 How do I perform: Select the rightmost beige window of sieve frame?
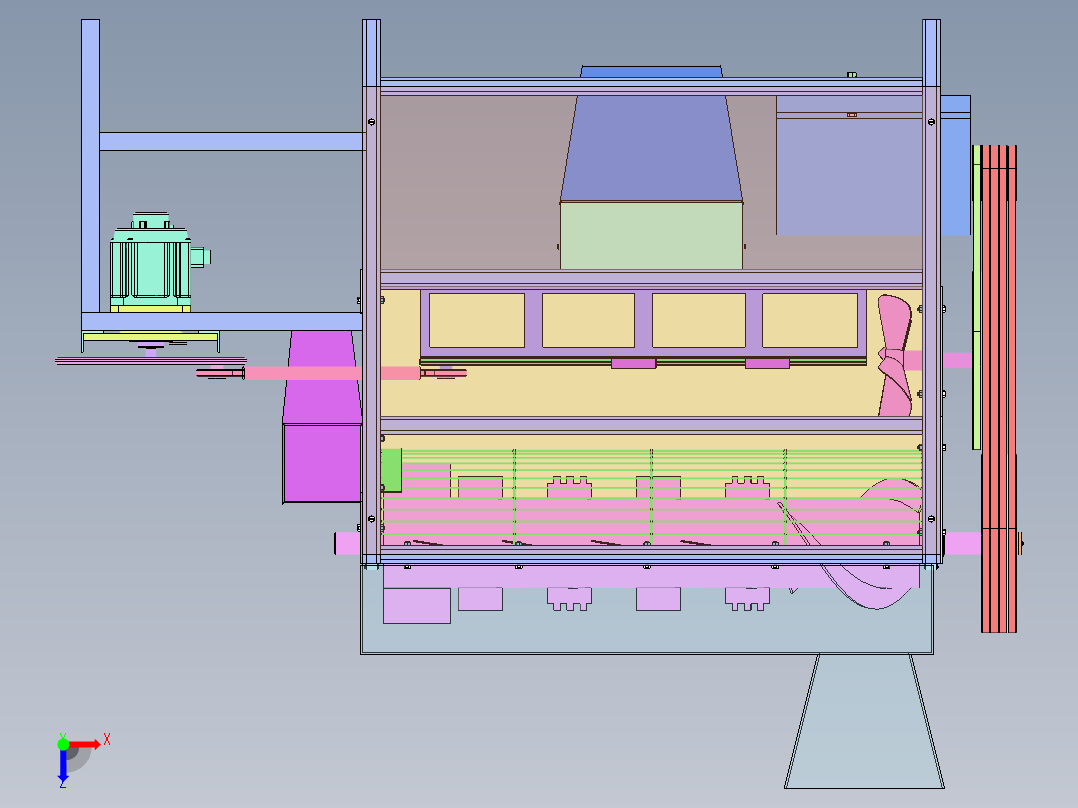click(x=810, y=320)
